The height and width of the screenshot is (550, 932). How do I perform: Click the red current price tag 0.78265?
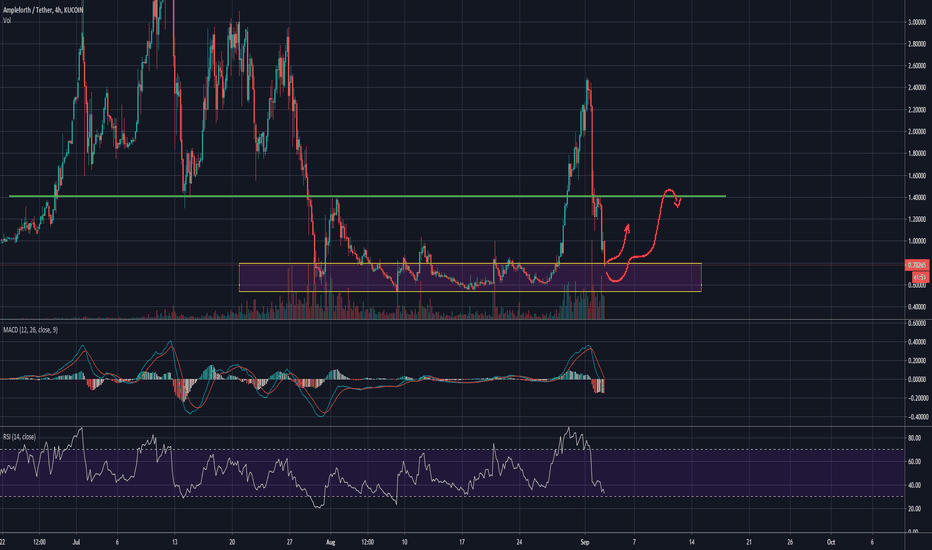click(x=917, y=265)
